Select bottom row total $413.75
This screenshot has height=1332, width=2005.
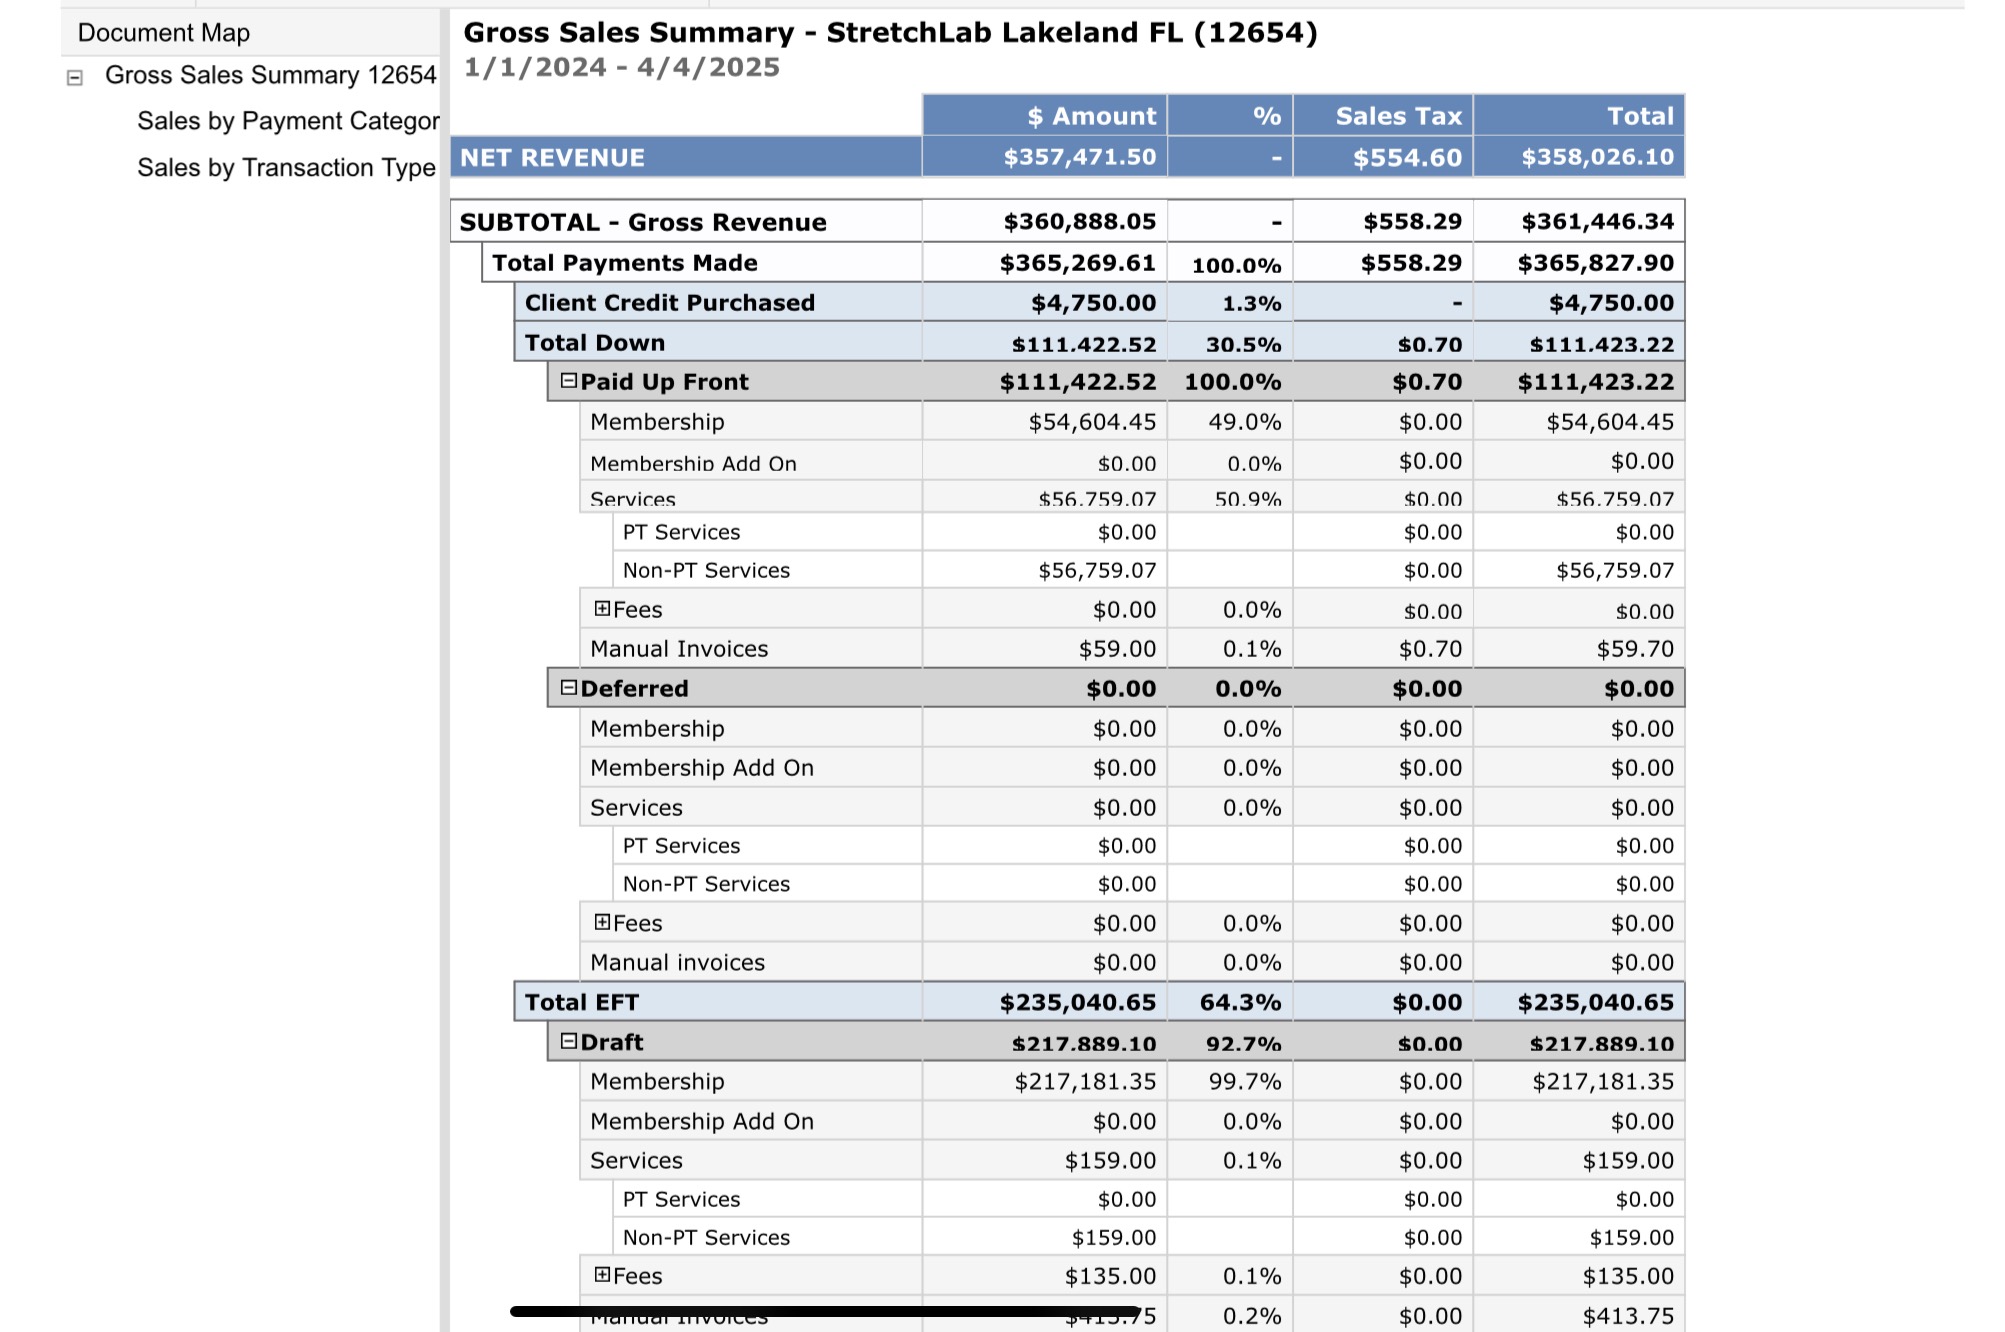click(x=1627, y=1316)
